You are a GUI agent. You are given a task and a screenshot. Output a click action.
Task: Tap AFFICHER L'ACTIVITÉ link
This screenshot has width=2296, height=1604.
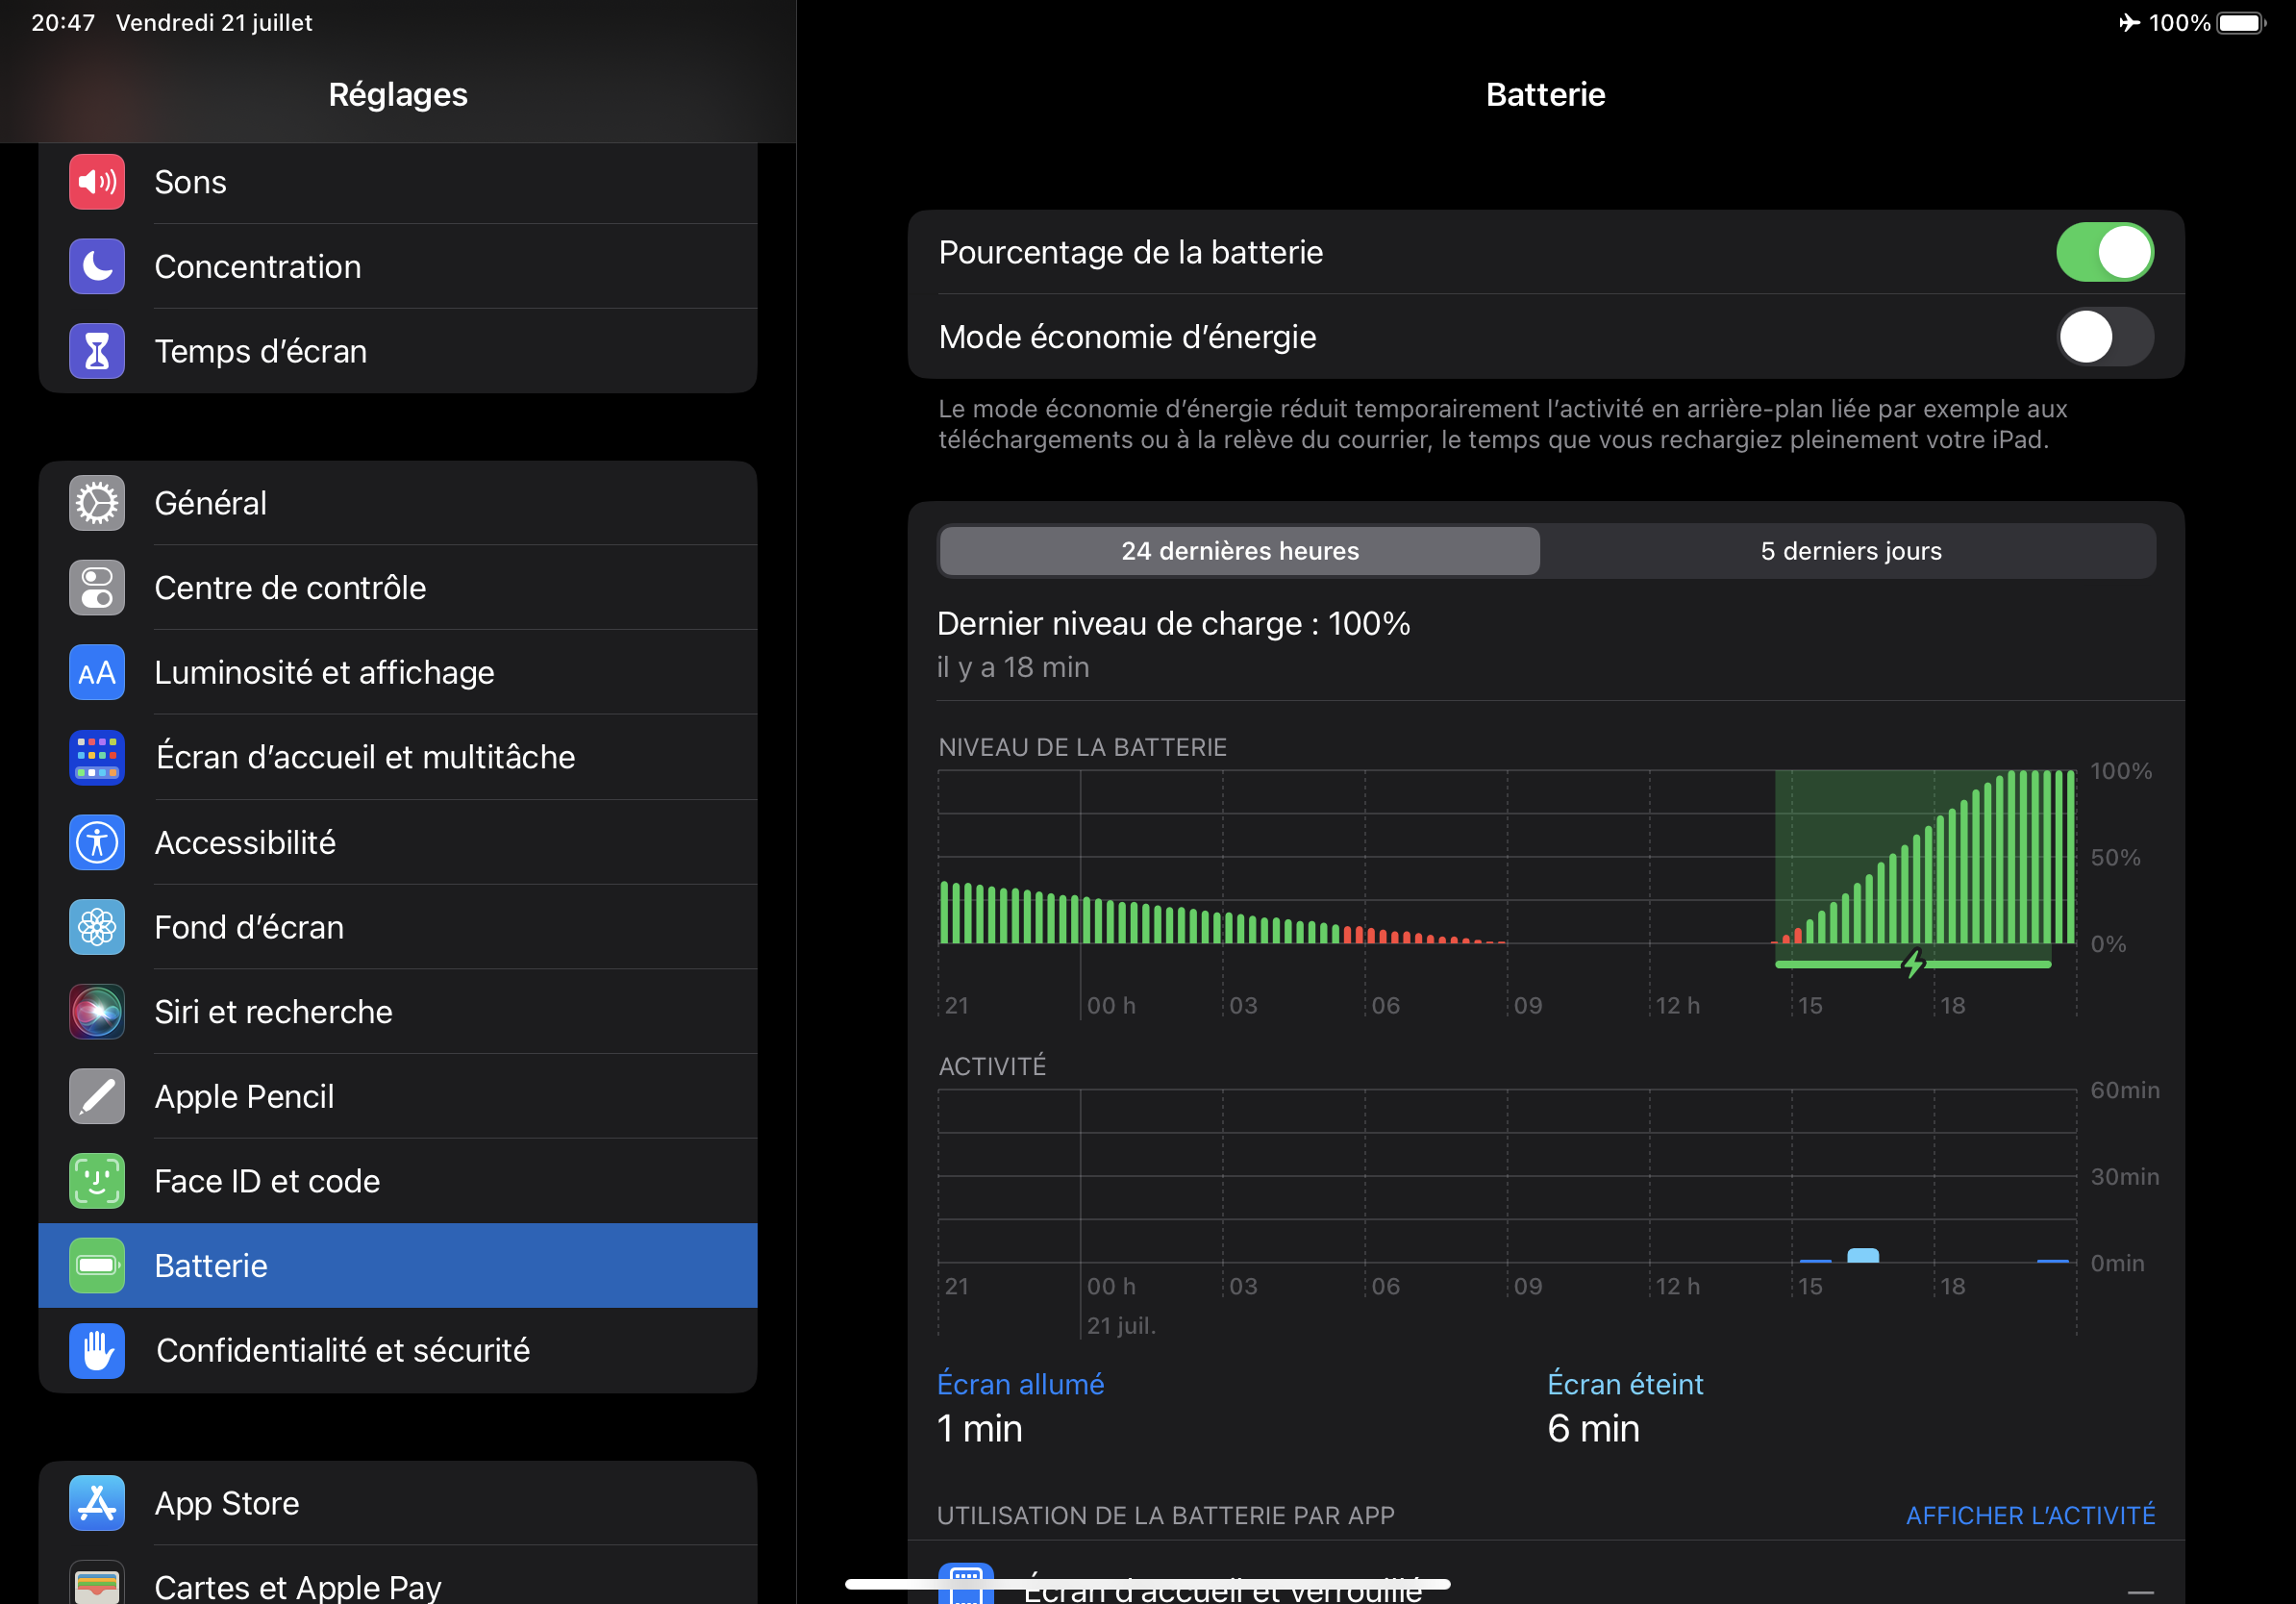coord(2029,1515)
